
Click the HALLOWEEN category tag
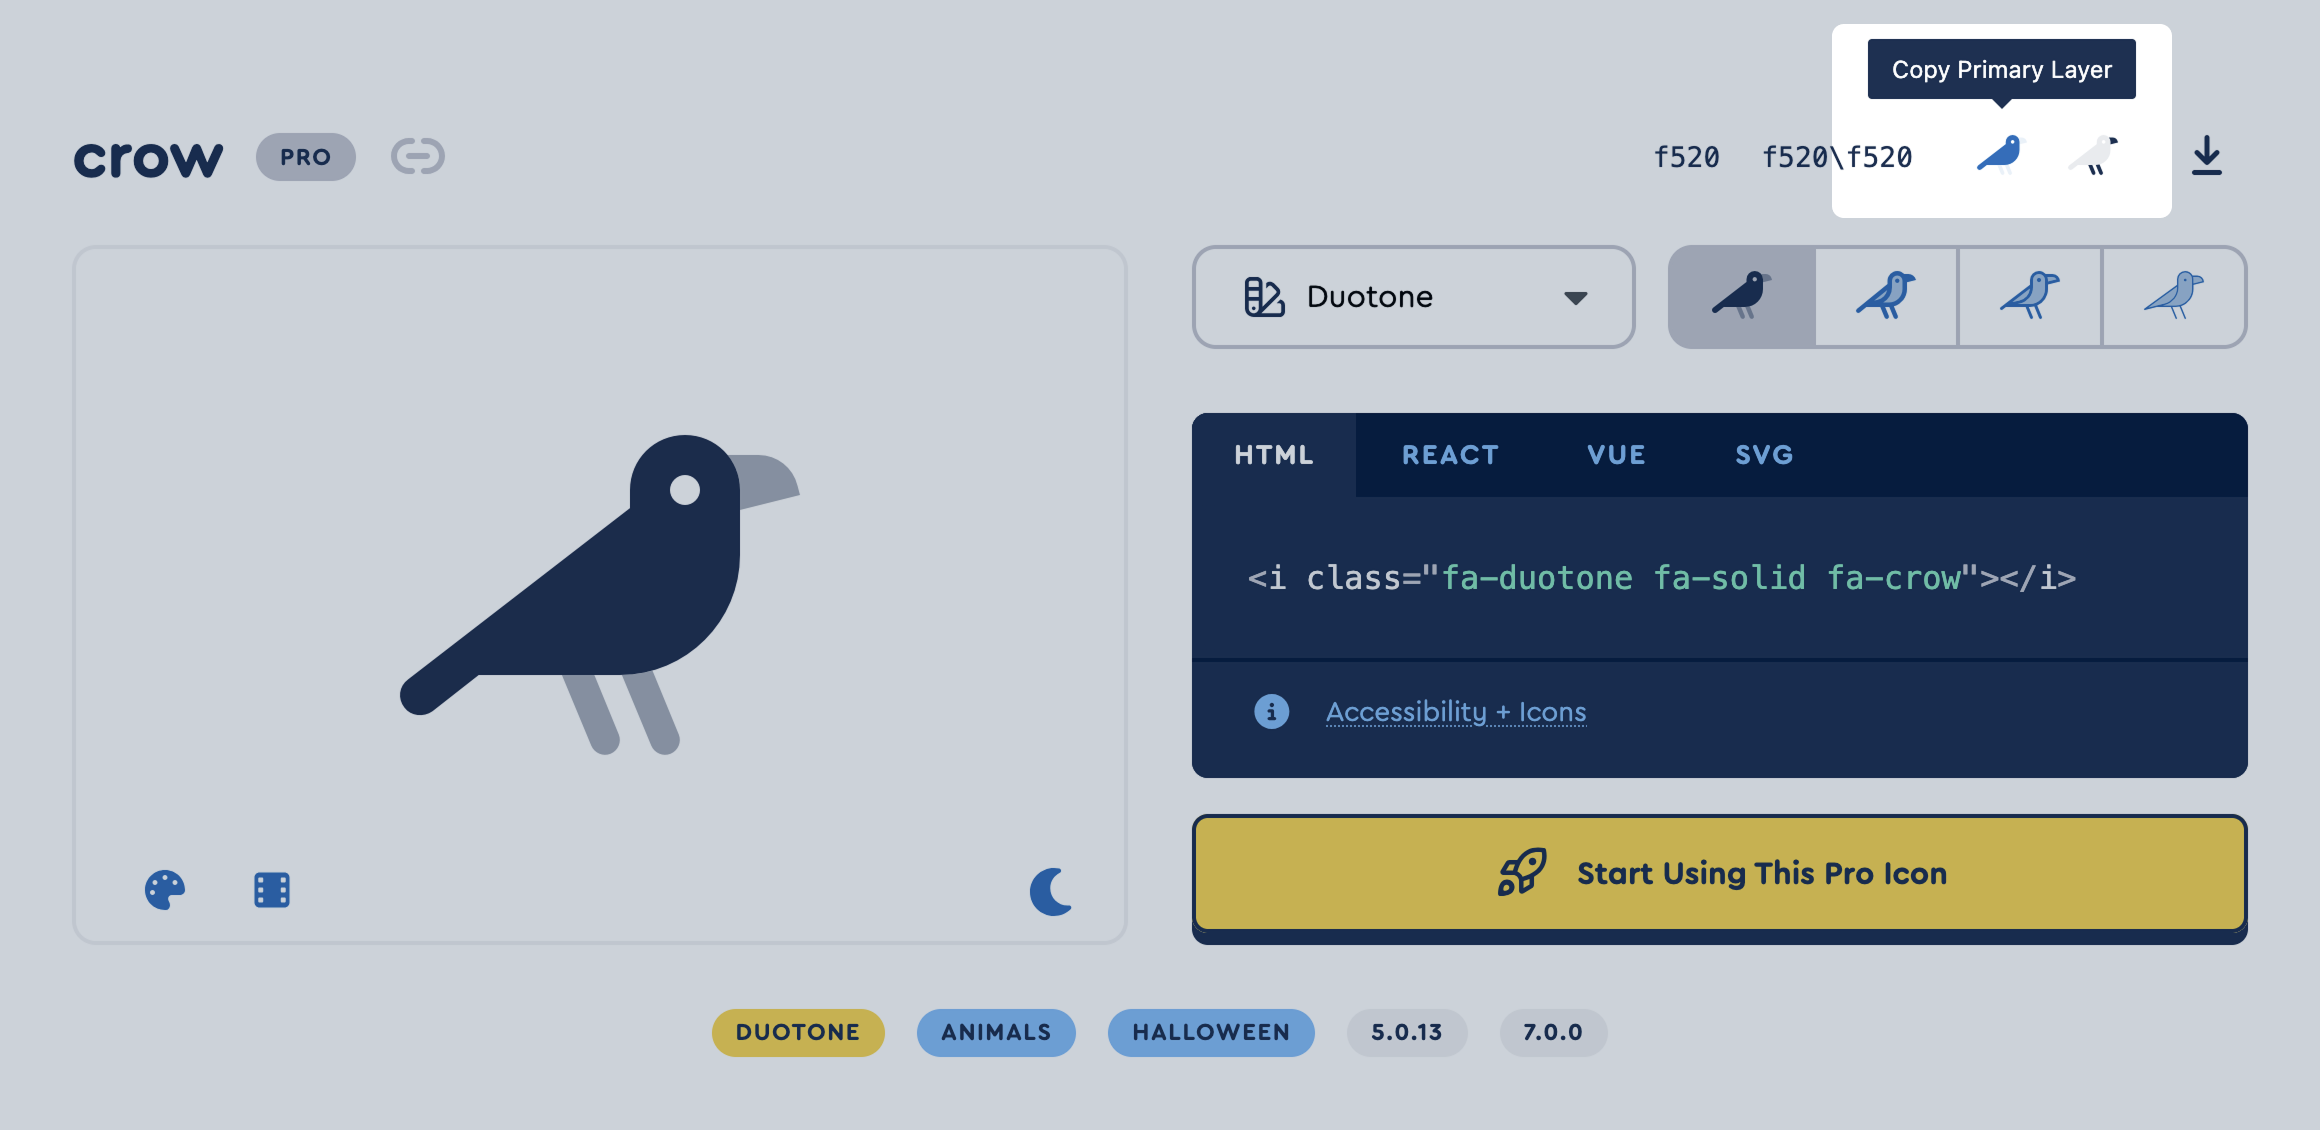pos(1210,1032)
